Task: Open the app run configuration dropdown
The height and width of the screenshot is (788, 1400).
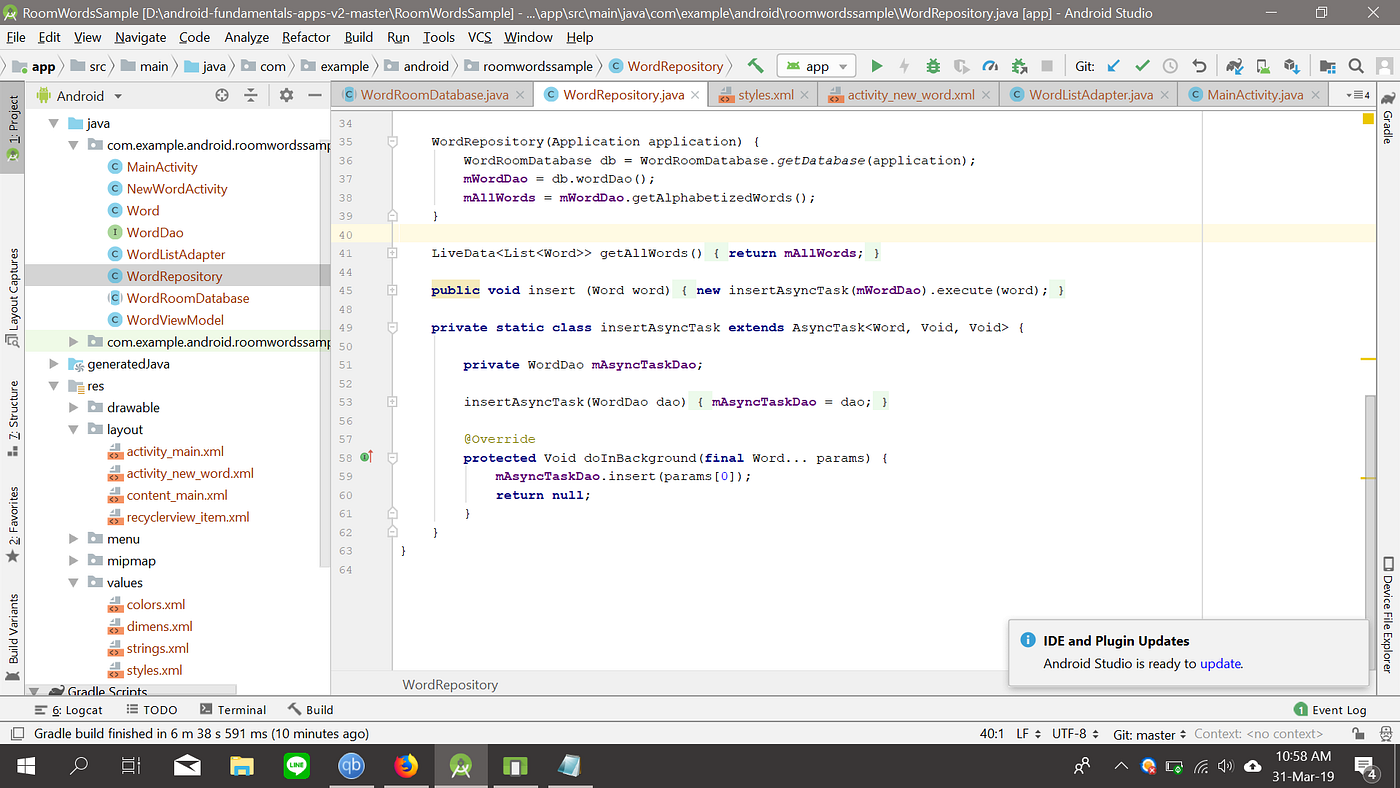Action: click(x=817, y=66)
